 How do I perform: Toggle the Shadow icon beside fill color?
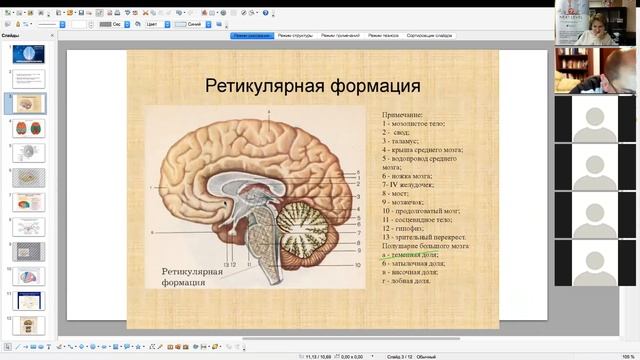click(x=219, y=24)
